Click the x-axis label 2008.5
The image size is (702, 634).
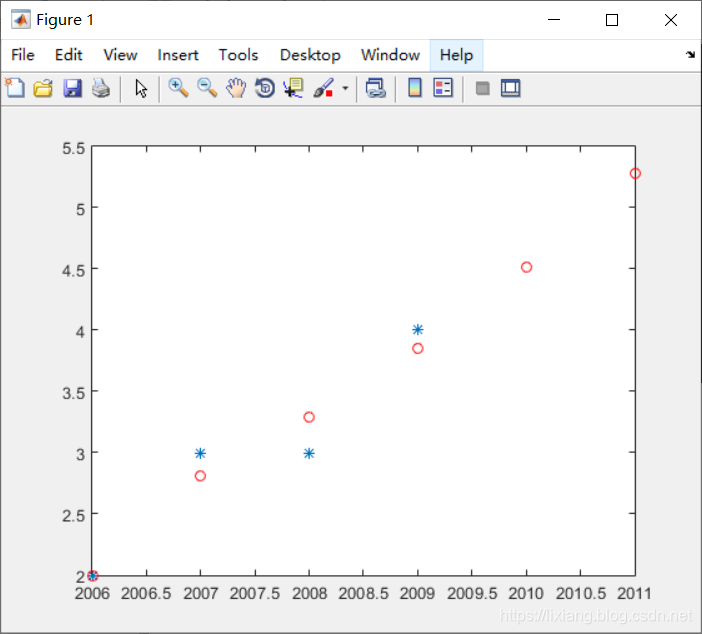tap(363, 594)
